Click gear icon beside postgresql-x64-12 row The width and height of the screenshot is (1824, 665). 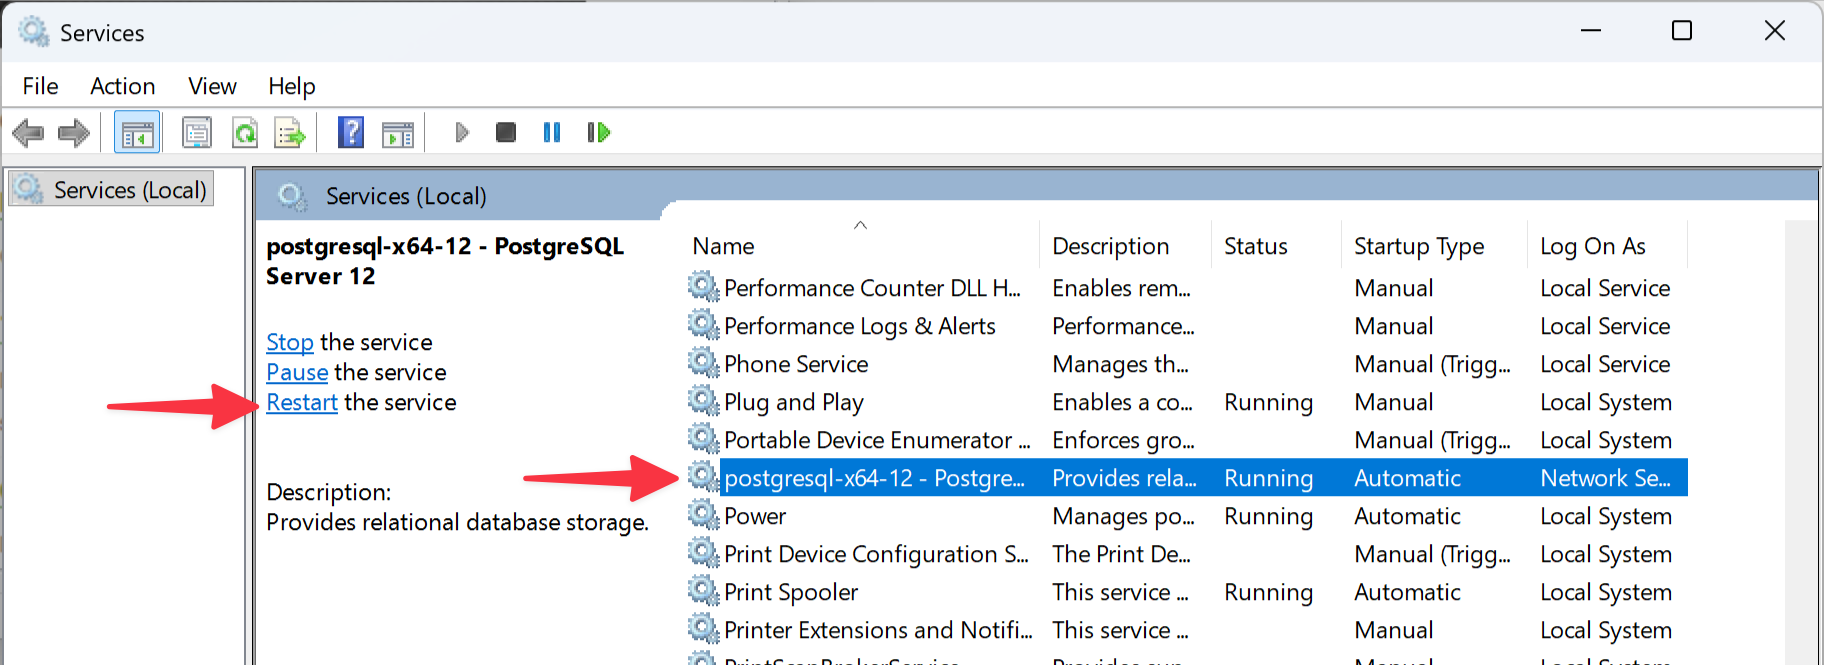(704, 477)
